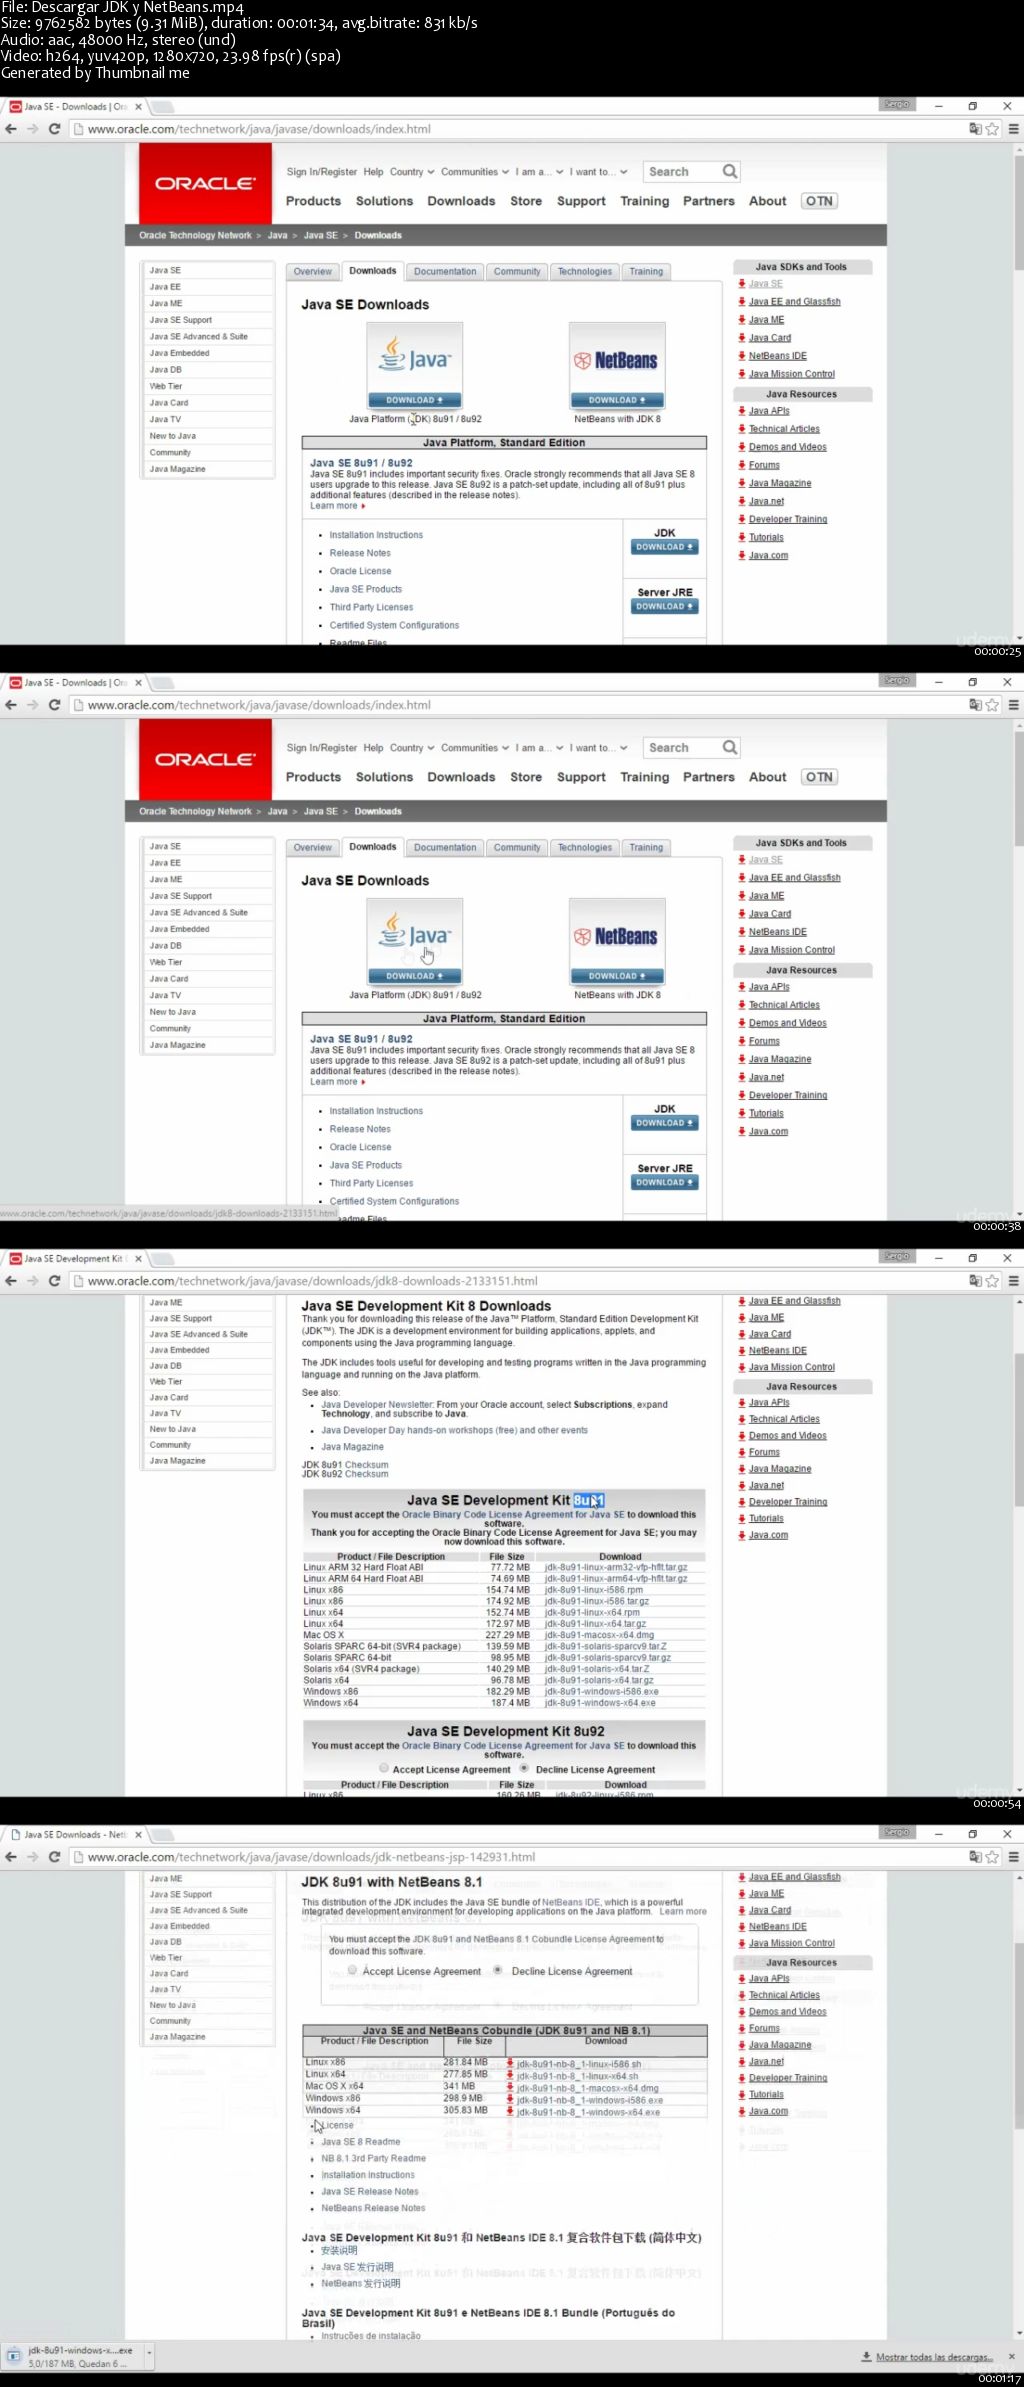Open the Support menu in the 00:00:38 frame
This screenshot has height=2387, width=1024.
tap(581, 777)
